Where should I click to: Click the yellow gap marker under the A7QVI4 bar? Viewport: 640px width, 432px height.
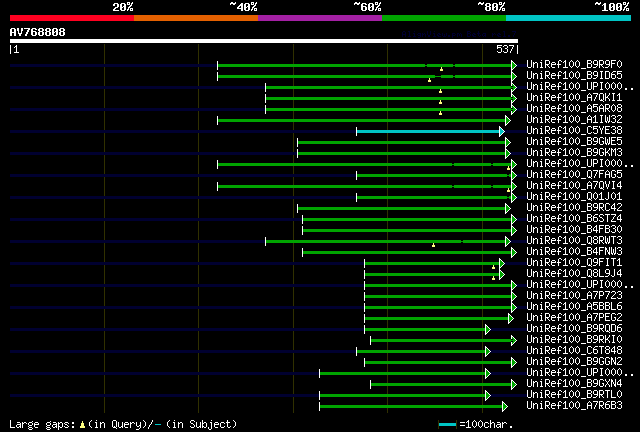(509, 190)
